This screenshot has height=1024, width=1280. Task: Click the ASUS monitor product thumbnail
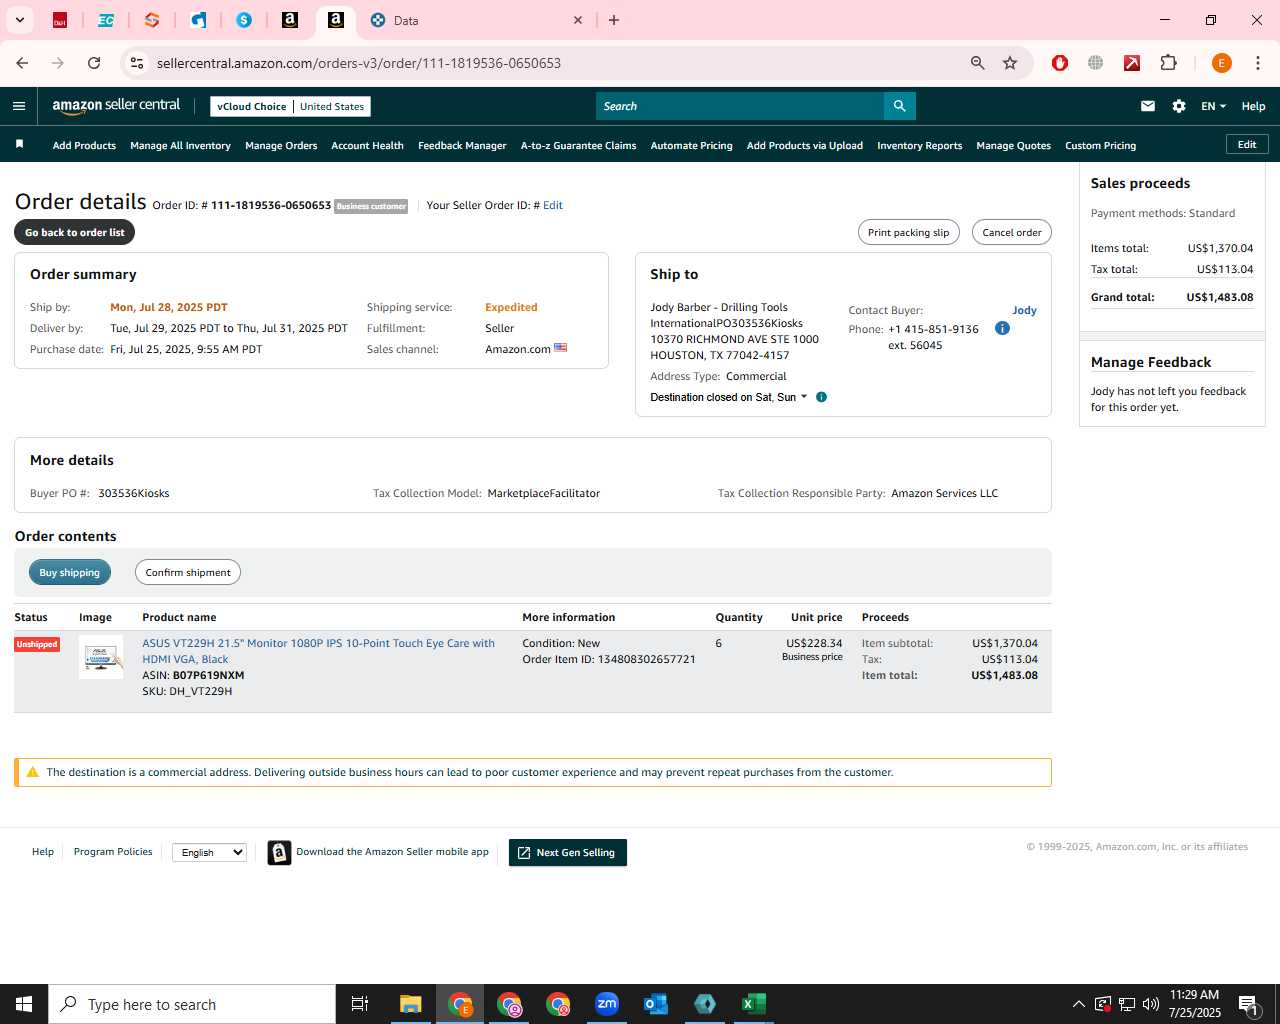pos(101,657)
